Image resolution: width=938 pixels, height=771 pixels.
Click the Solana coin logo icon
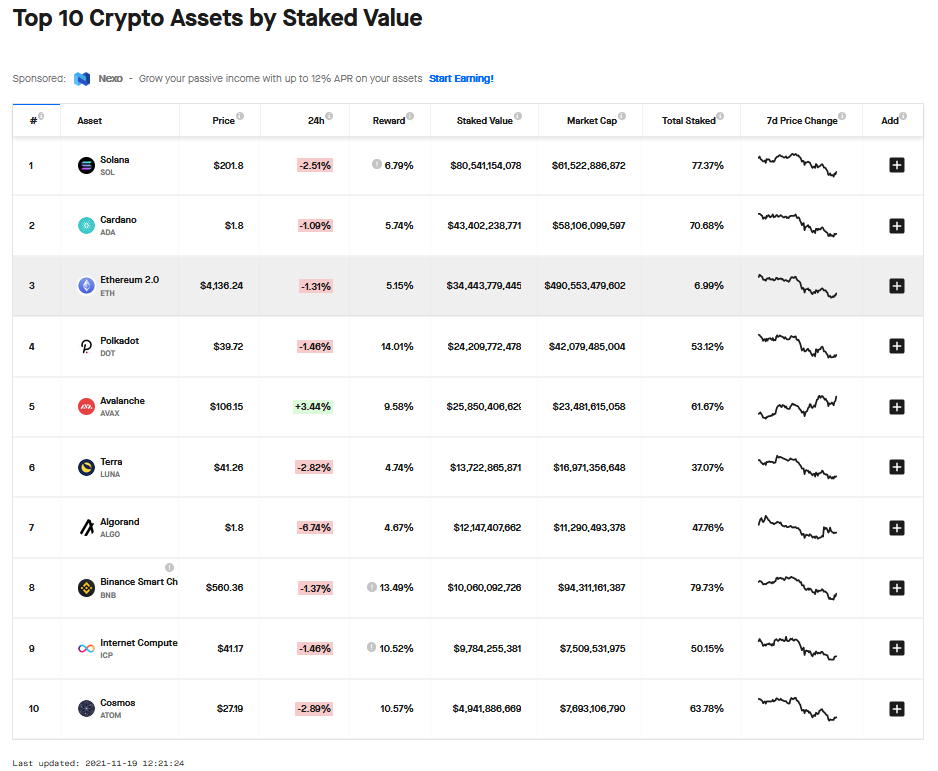click(86, 165)
